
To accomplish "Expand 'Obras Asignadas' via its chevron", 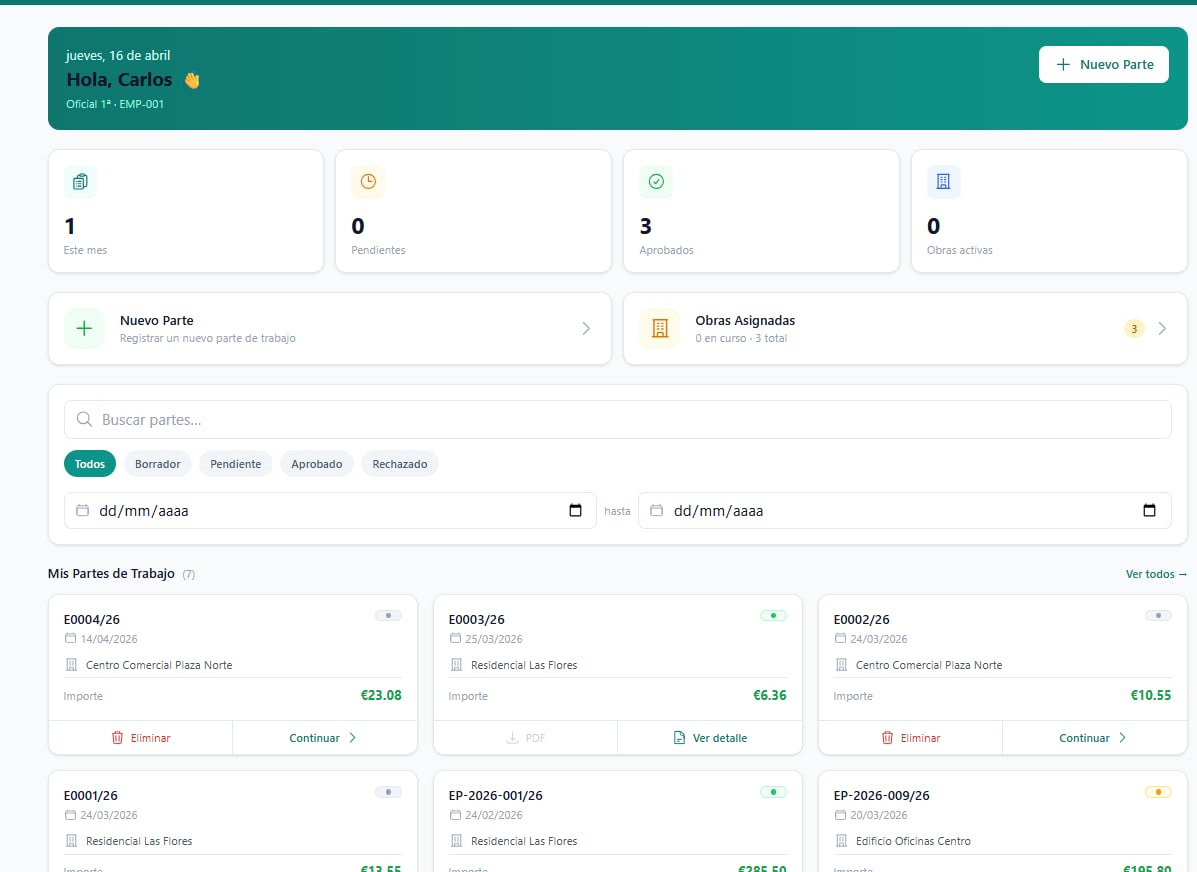I will [1162, 328].
